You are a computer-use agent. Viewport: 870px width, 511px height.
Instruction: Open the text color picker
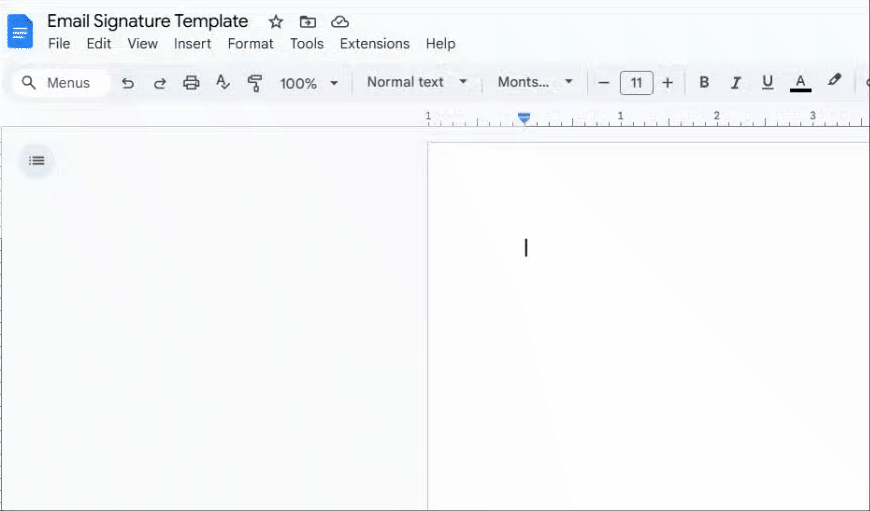pos(800,83)
